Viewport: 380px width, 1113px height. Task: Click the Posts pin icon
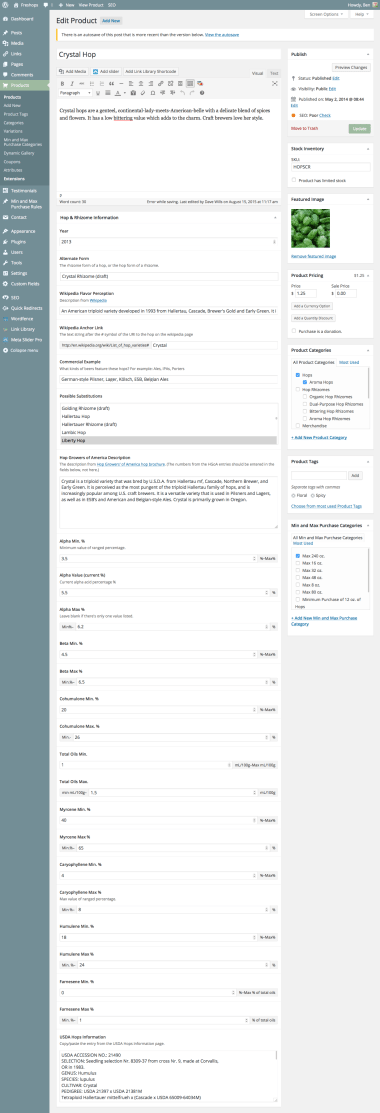(x=6, y=33)
